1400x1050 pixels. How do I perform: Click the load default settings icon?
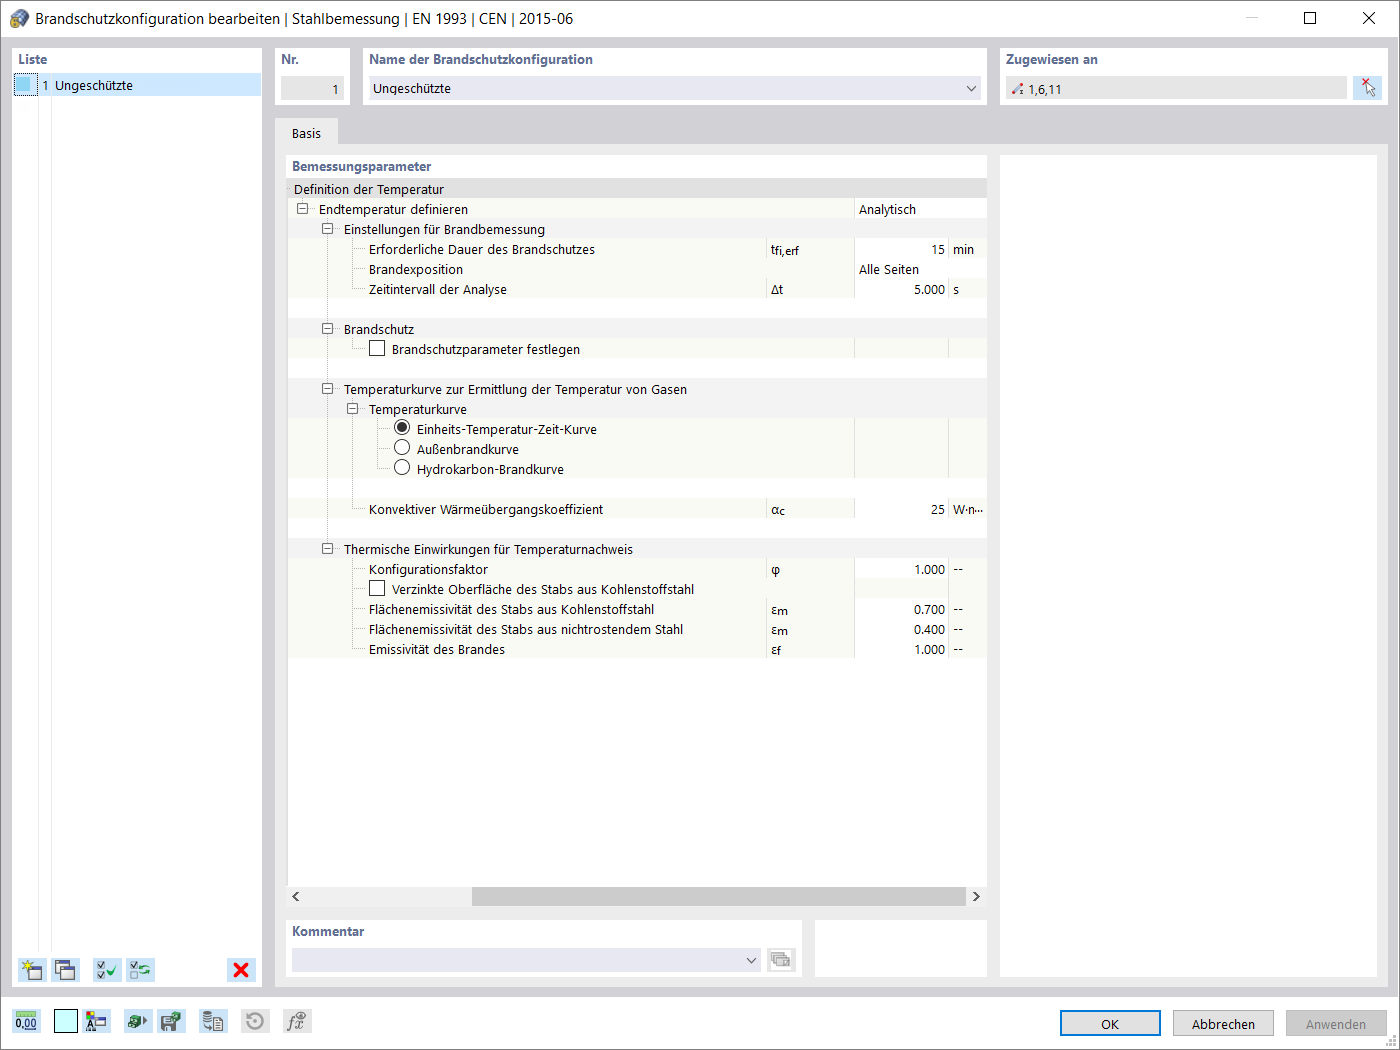click(x=137, y=1021)
